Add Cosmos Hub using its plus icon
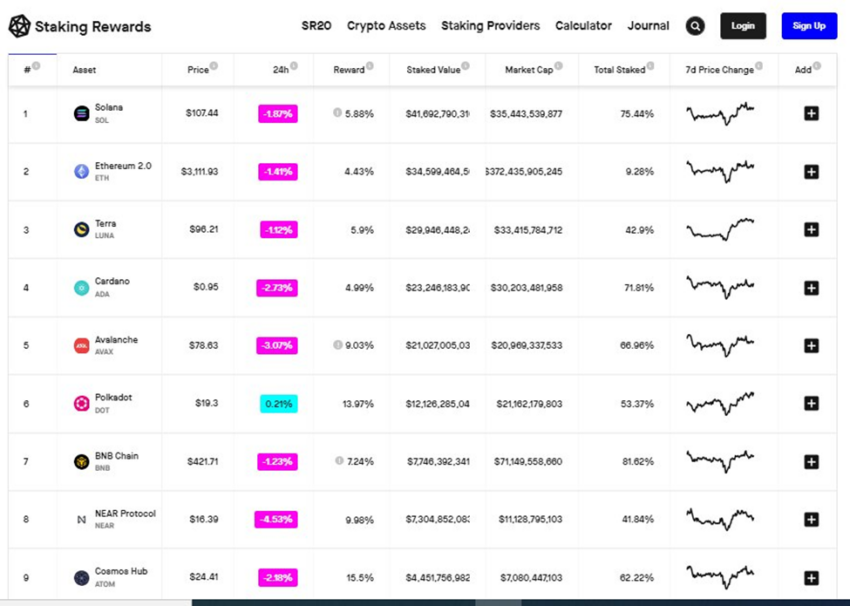The image size is (850, 606). (811, 578)
